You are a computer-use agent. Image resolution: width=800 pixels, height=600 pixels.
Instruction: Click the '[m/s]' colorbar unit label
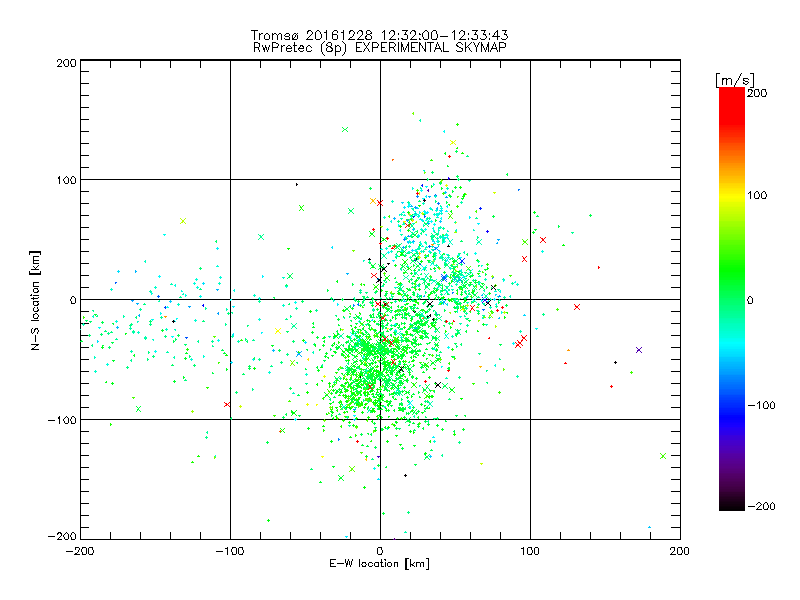pos(735,80)
